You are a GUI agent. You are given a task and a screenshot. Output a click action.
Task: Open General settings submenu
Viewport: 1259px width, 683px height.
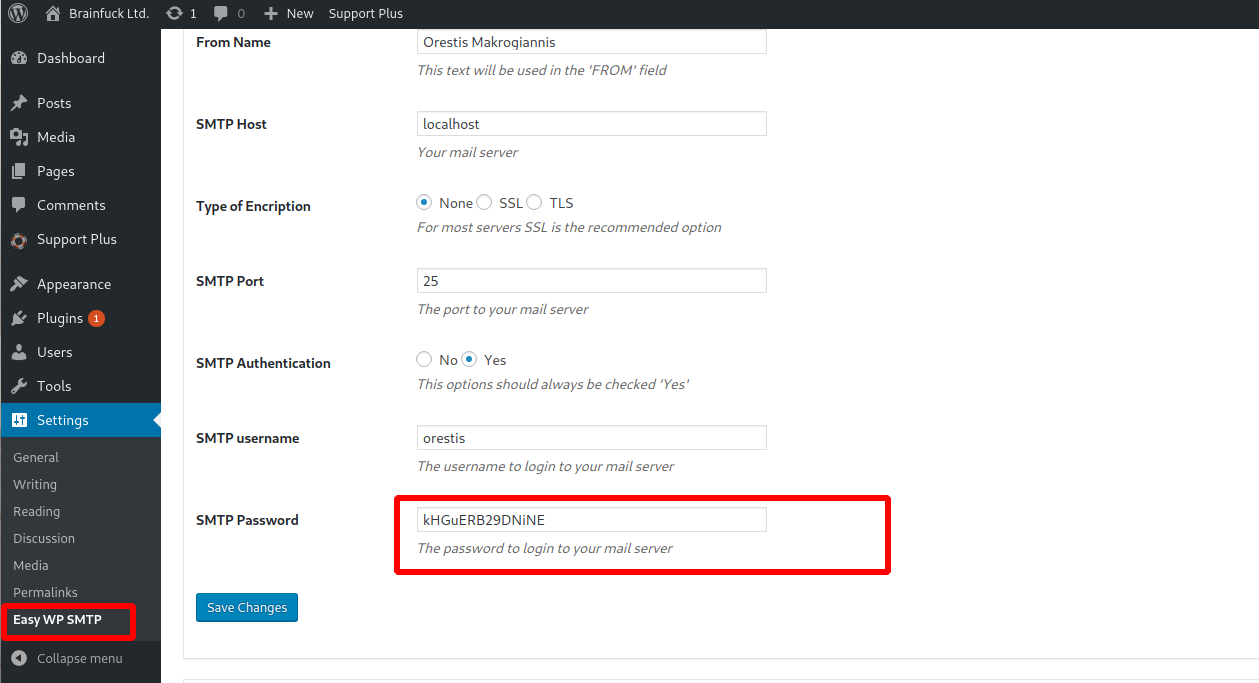click(x=36, y=457)
